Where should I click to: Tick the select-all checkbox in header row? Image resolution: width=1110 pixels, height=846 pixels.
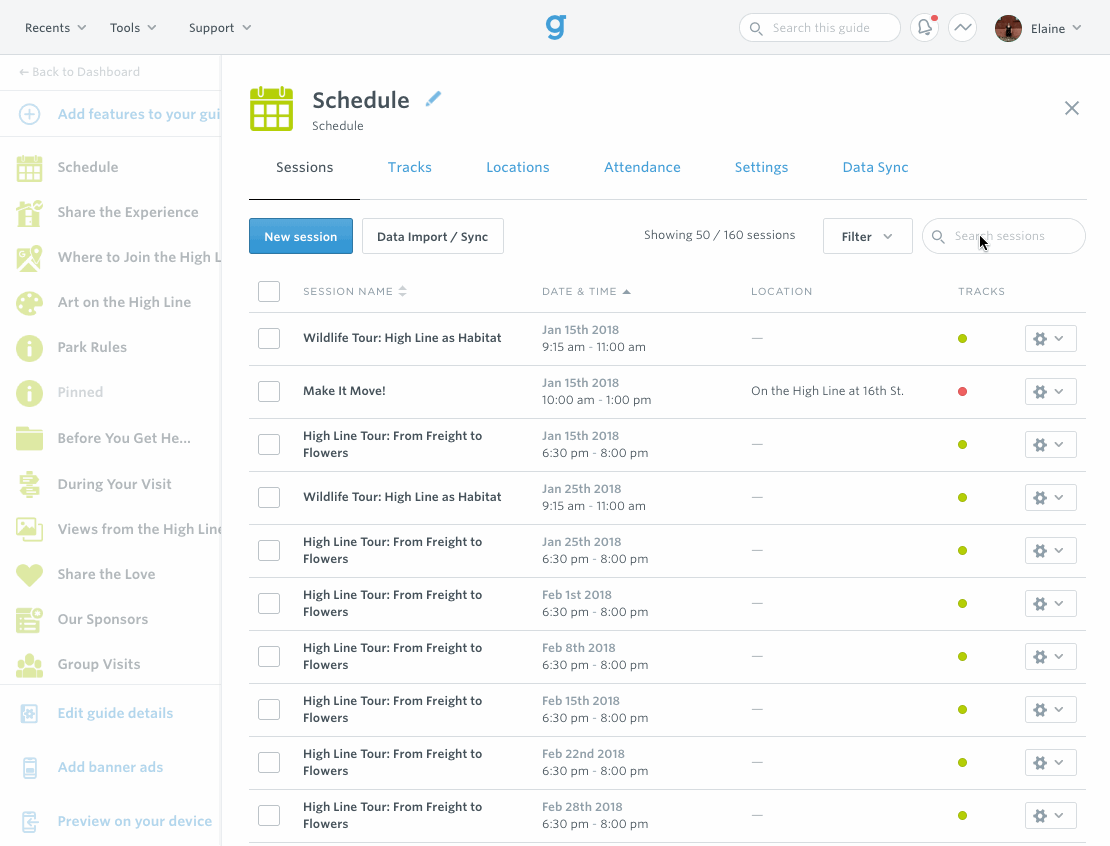point(268,291)
